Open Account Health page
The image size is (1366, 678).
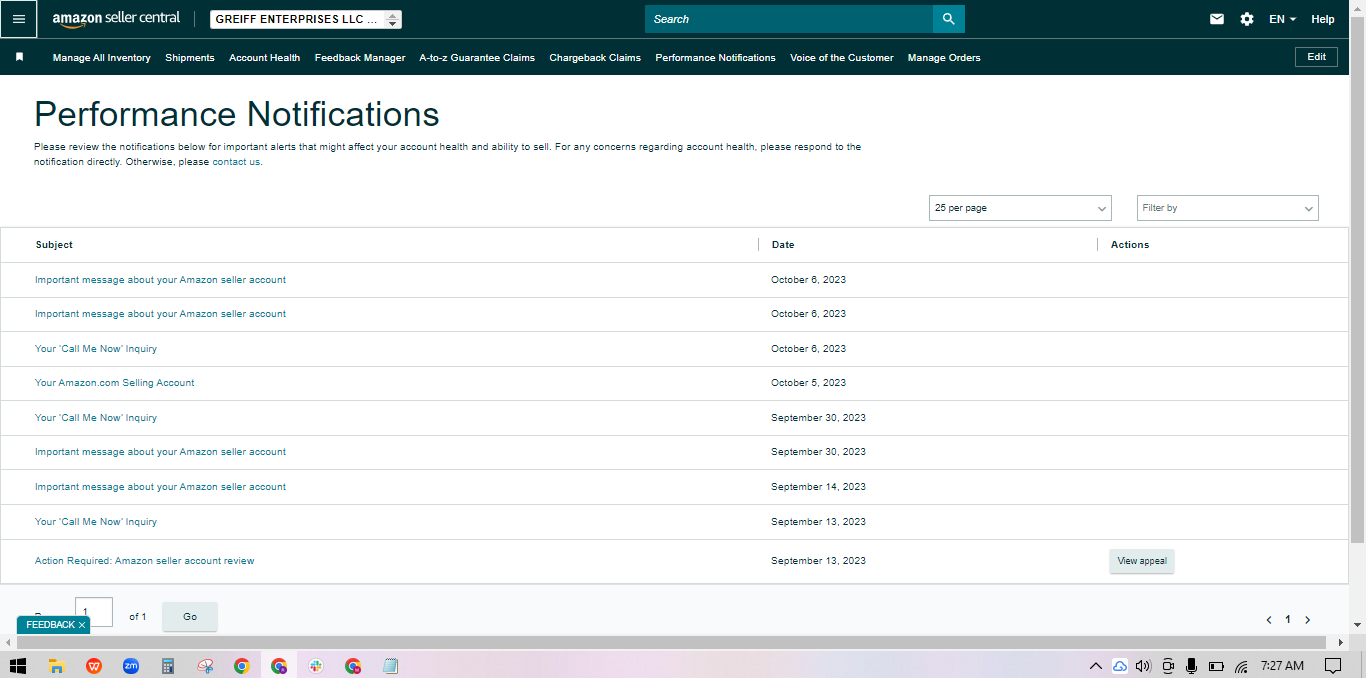tap(264, 58)
